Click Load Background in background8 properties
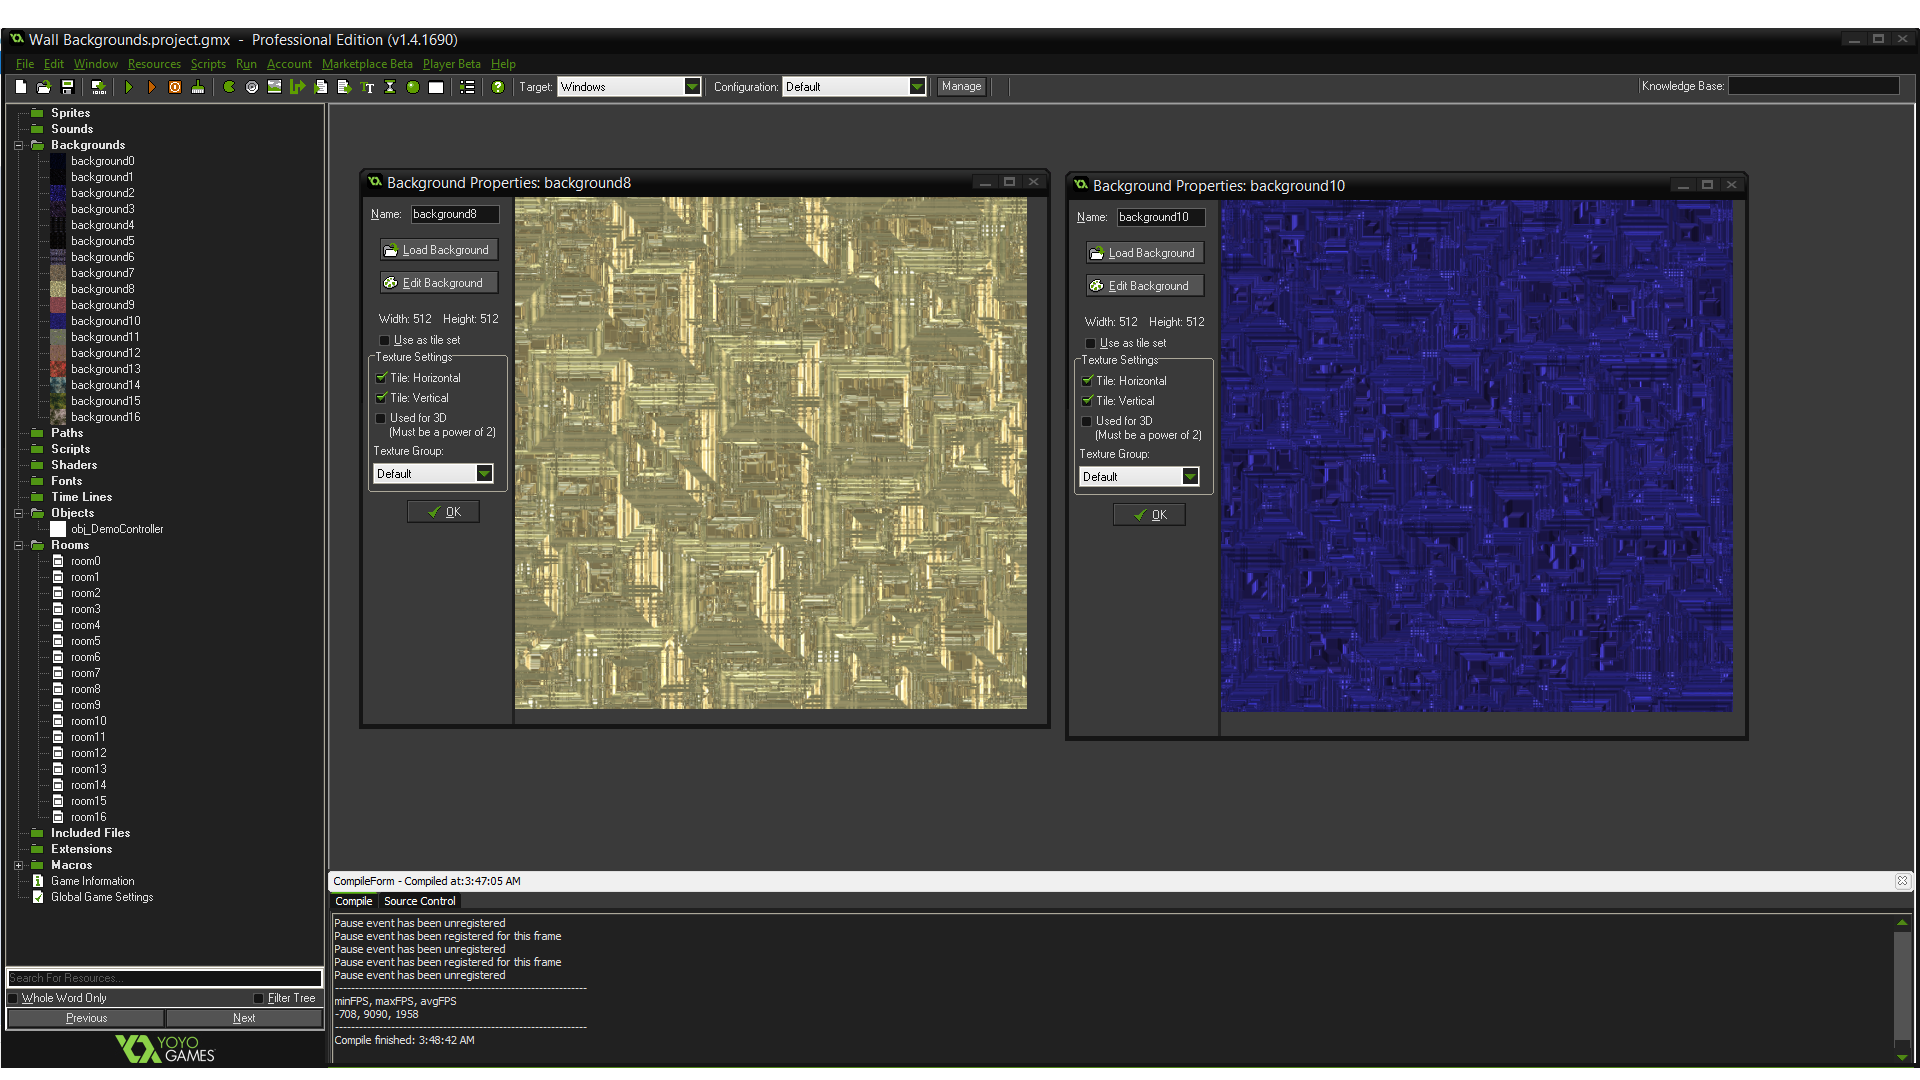1920x1080 pixels. tap(438, 249)
